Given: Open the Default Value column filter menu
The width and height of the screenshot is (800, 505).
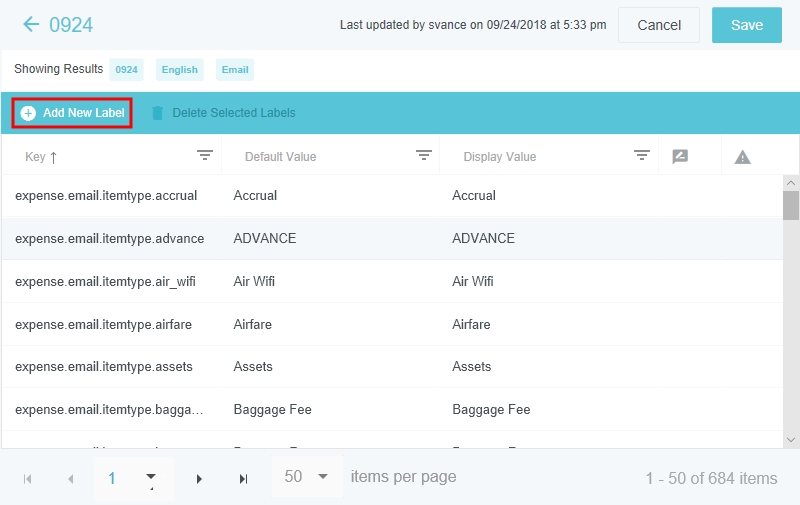Looking at the screenshot, I should 424,155.
